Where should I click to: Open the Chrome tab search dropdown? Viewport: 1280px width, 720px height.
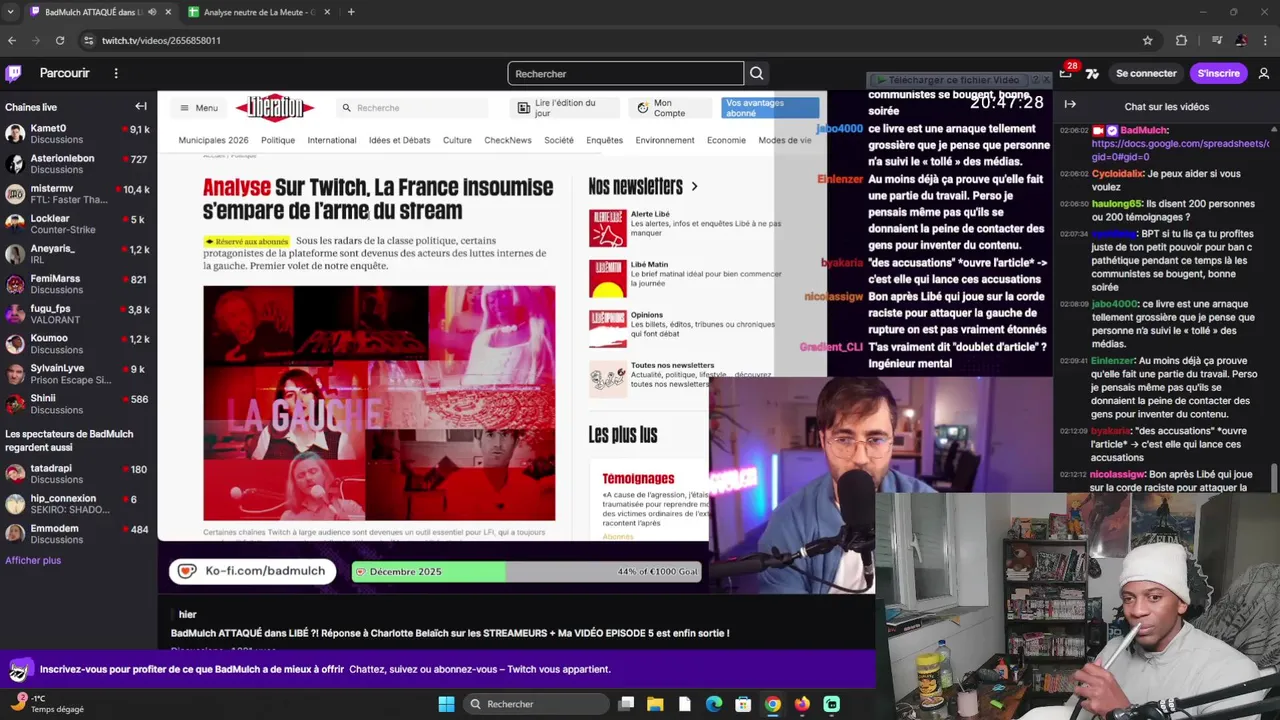coord(10,12)
